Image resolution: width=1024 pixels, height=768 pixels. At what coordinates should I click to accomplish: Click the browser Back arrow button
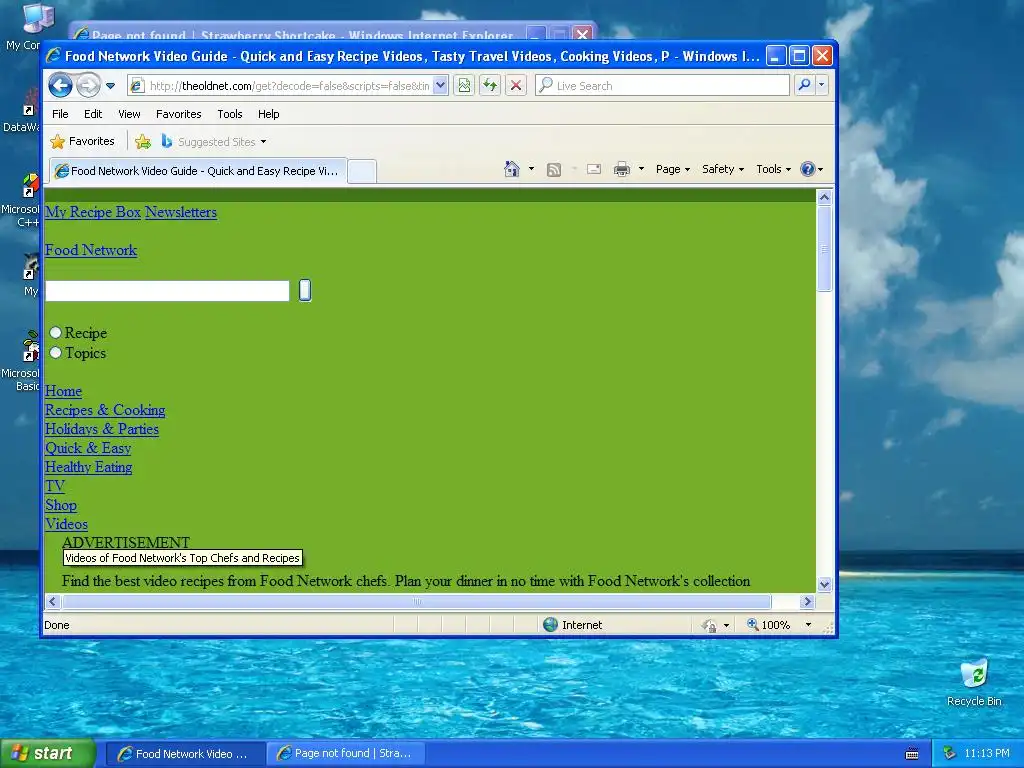click(60, 86)
